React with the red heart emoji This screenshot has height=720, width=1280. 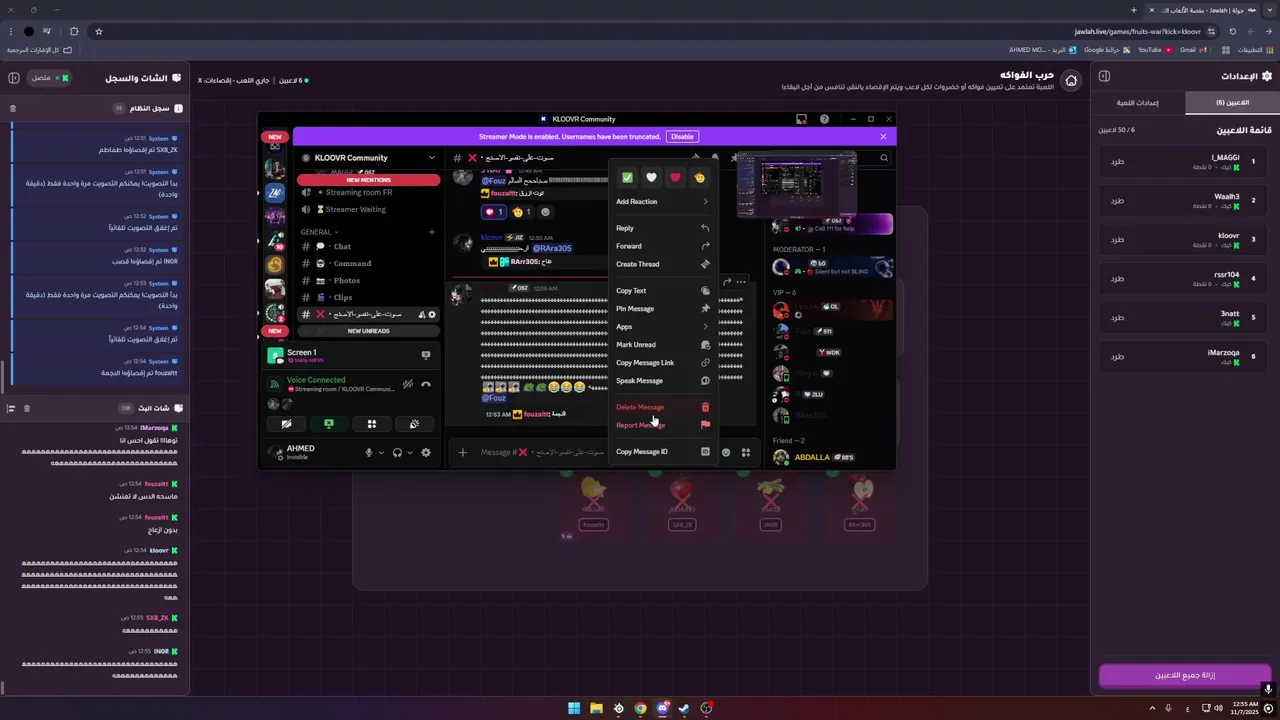click(x=675, y=177)
